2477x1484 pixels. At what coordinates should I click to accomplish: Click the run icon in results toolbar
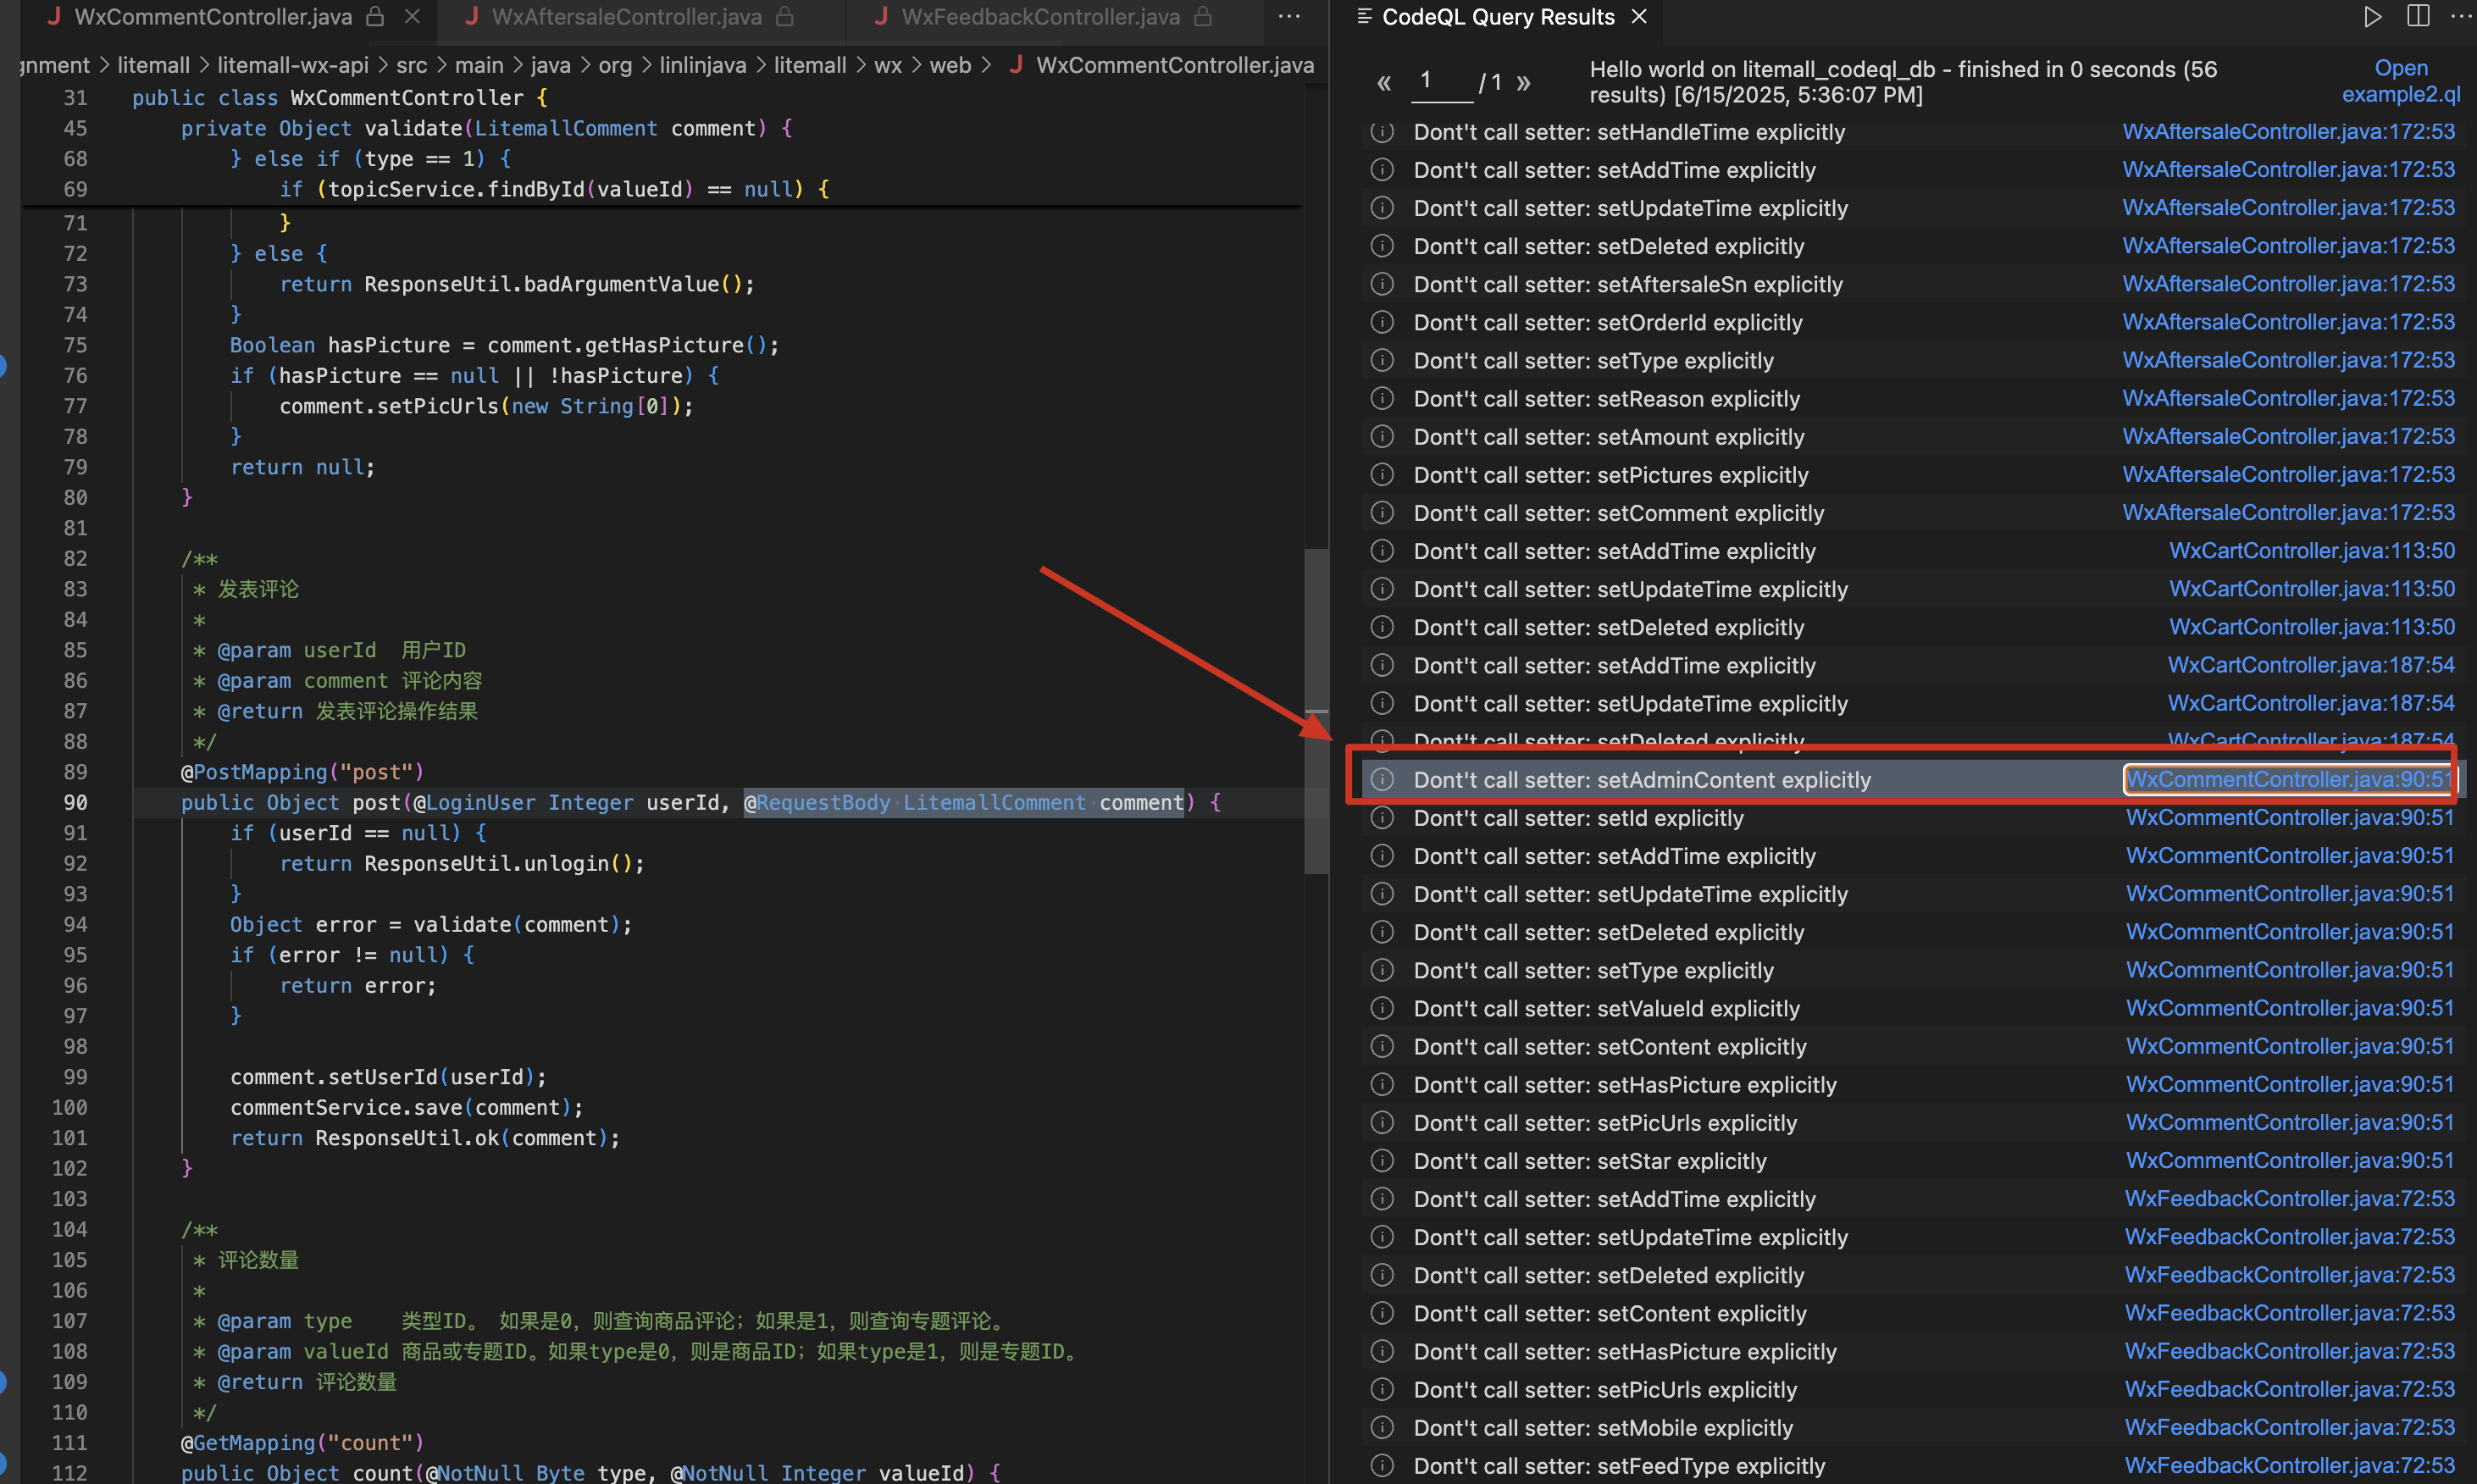point(2371,17)
